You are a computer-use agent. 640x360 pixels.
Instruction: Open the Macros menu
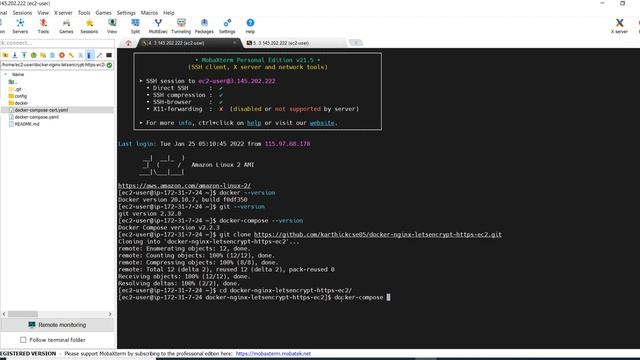tap(149, 13)
